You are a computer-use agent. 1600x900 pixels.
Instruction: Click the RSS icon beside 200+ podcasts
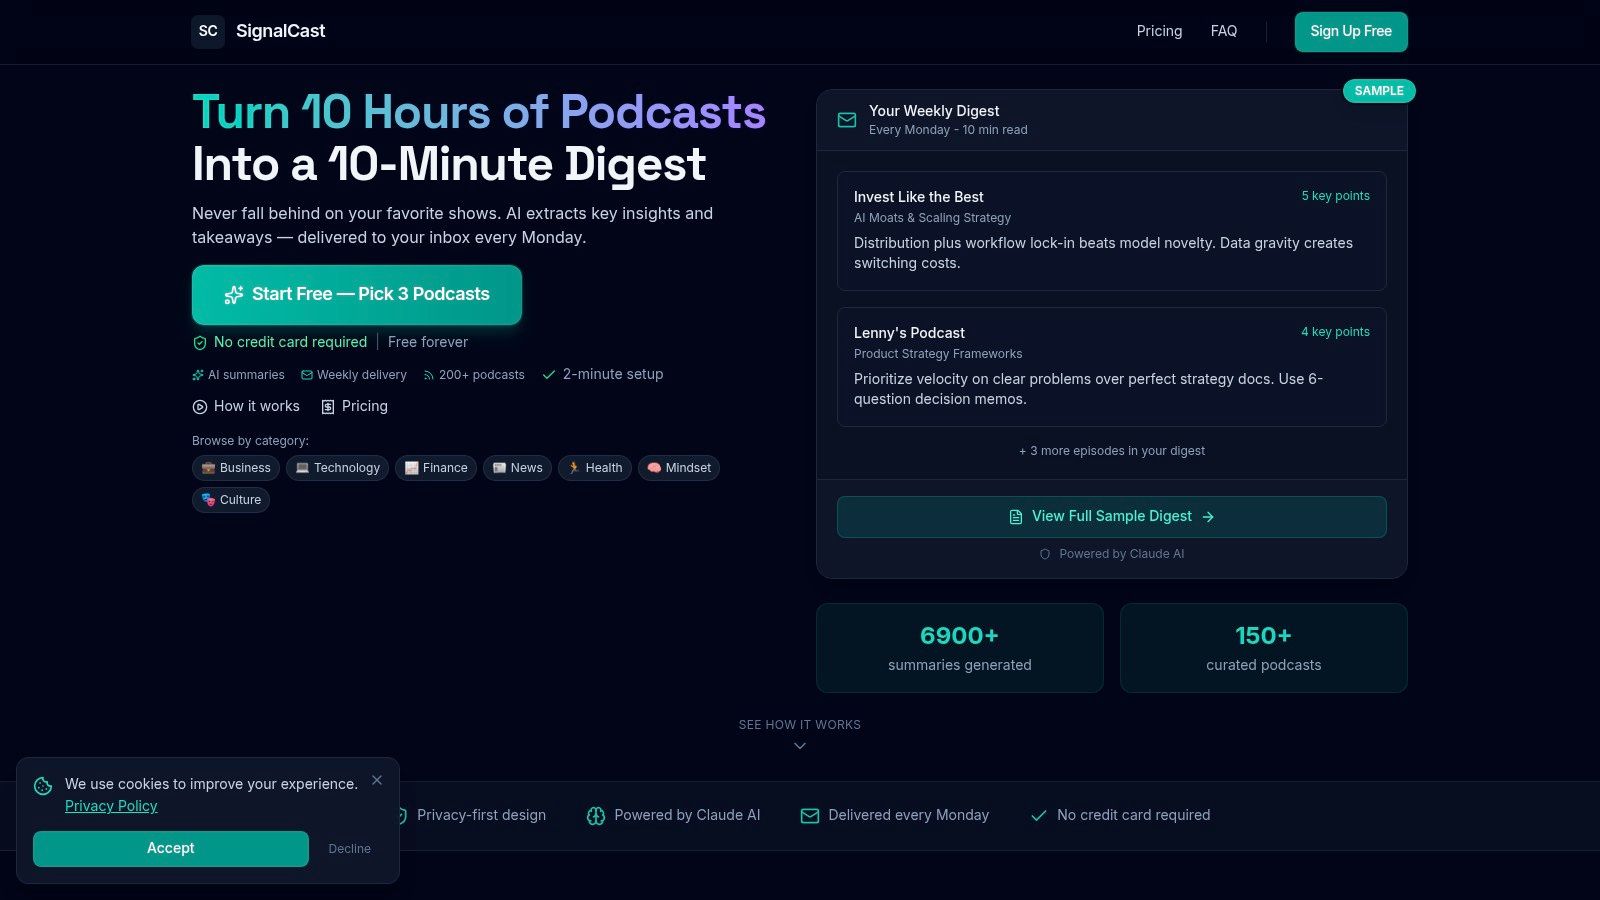click(x=430, y=374)
